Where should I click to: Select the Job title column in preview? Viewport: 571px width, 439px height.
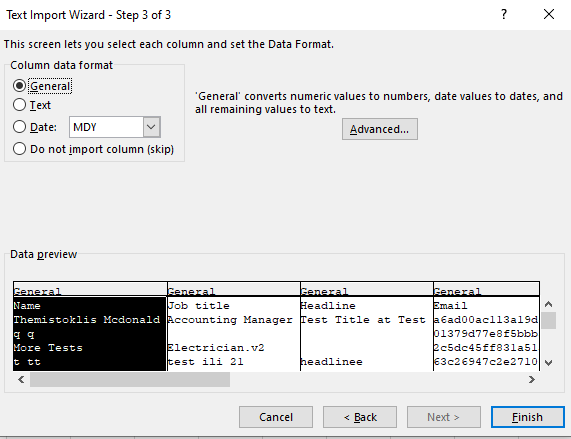tap(233, 327)
